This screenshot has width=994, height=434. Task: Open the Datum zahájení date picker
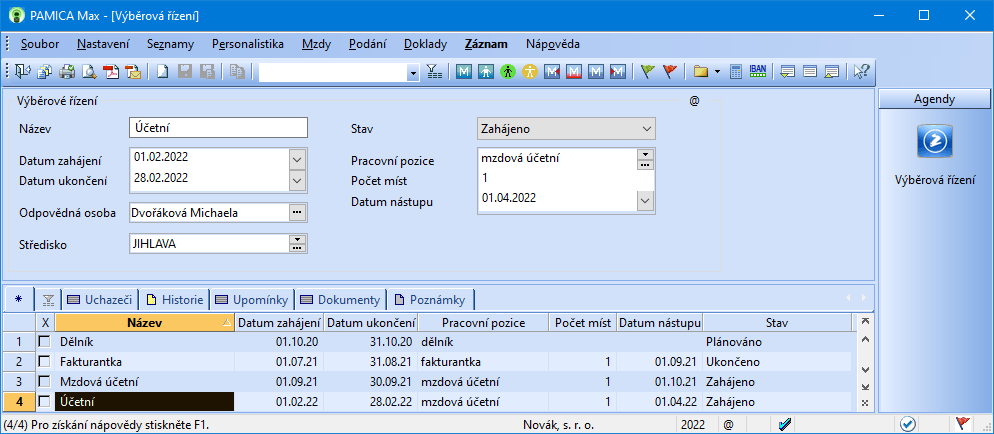click(297, 158)
